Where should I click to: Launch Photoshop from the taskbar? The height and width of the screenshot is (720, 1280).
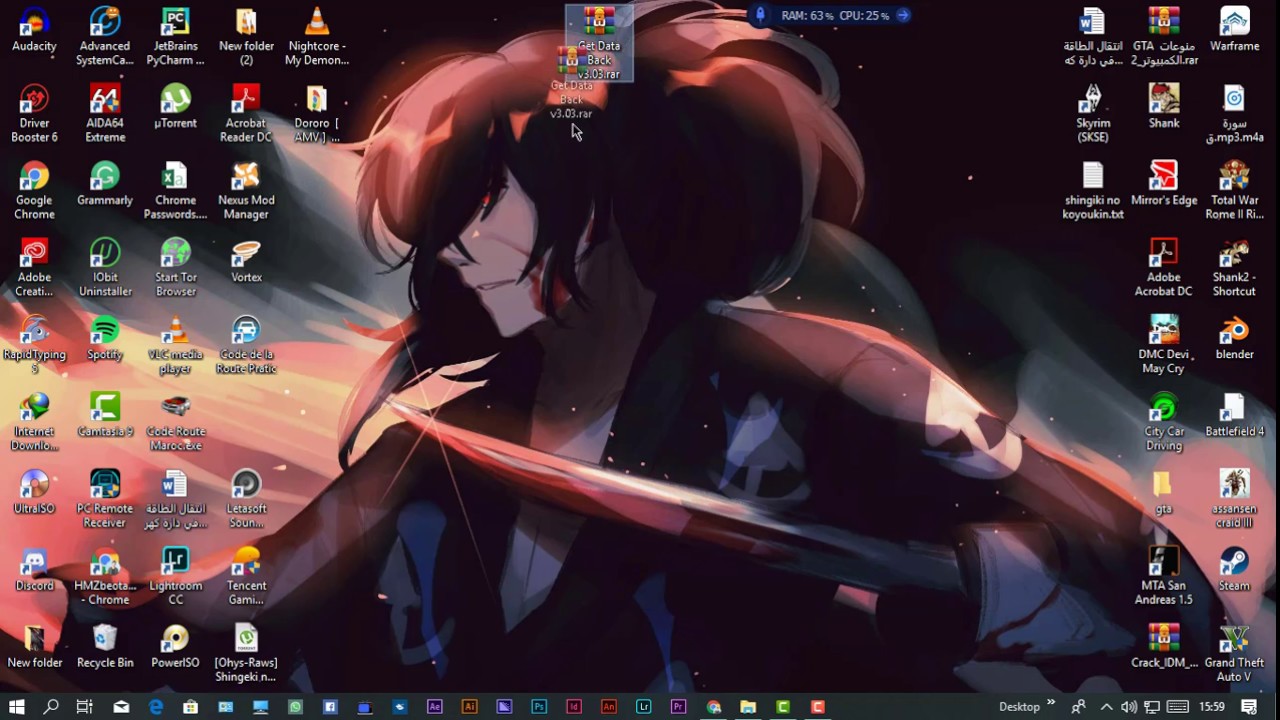539,707
